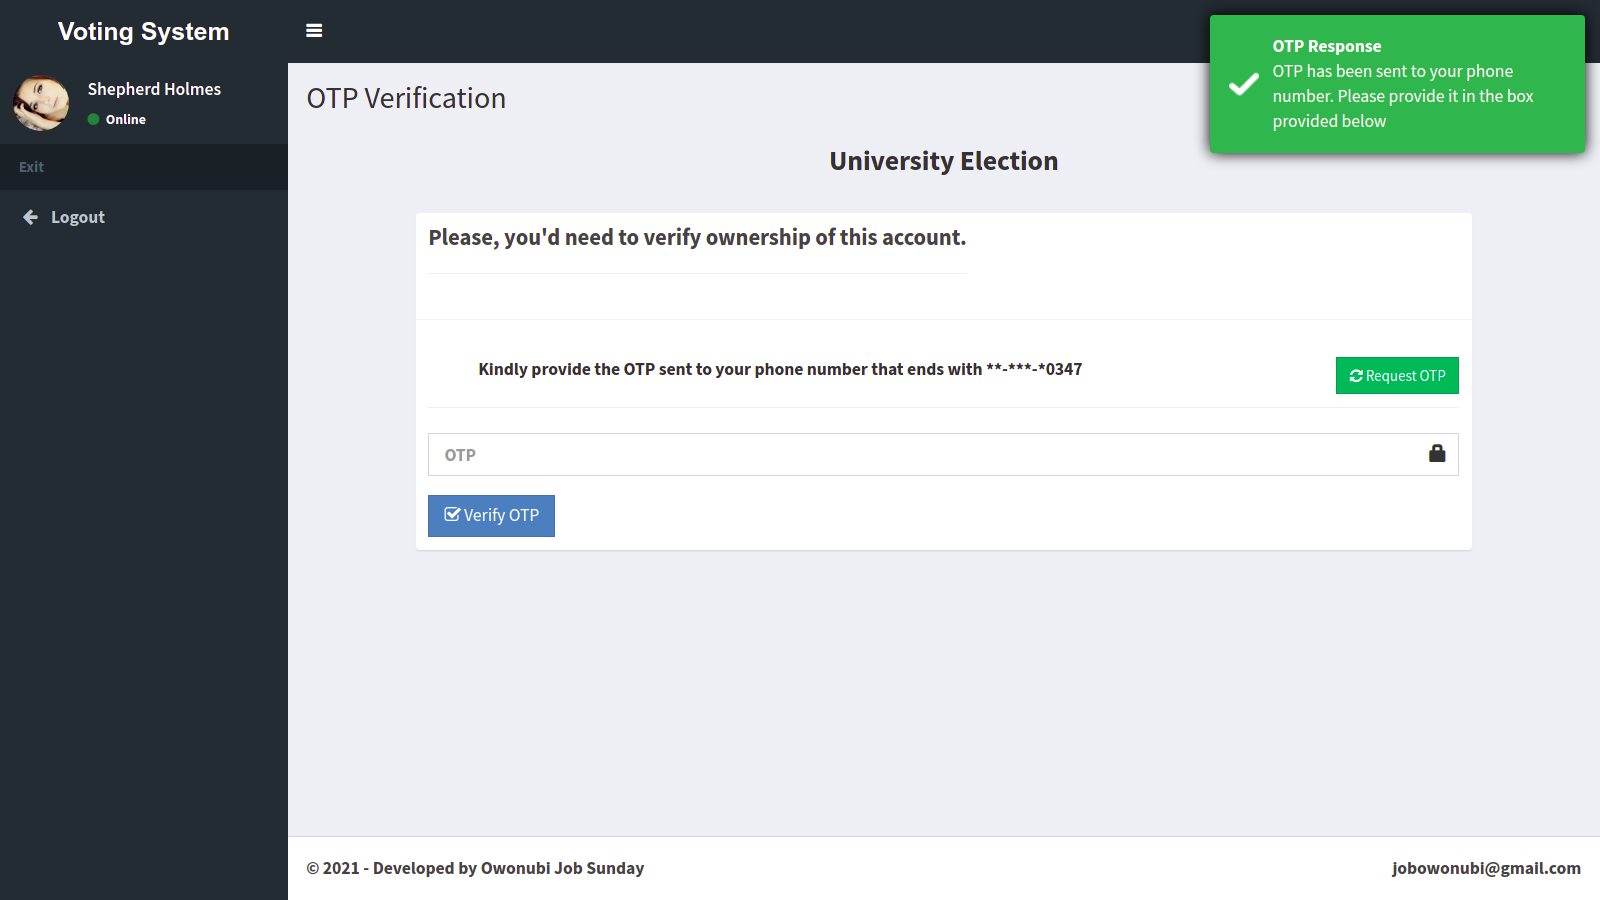Toggle the sidebar with hamburger icon
This screenshot has height=900, width=1600.
click(314, 31)
